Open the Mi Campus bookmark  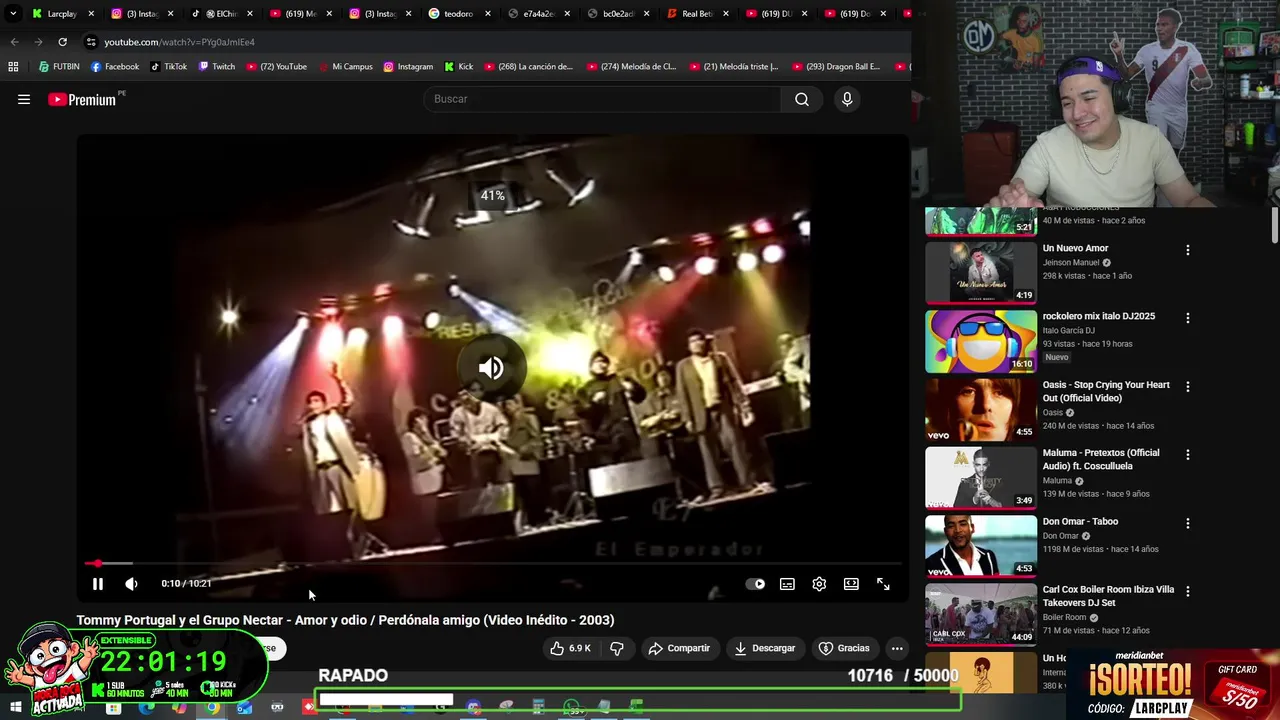[x=346, y=67]
